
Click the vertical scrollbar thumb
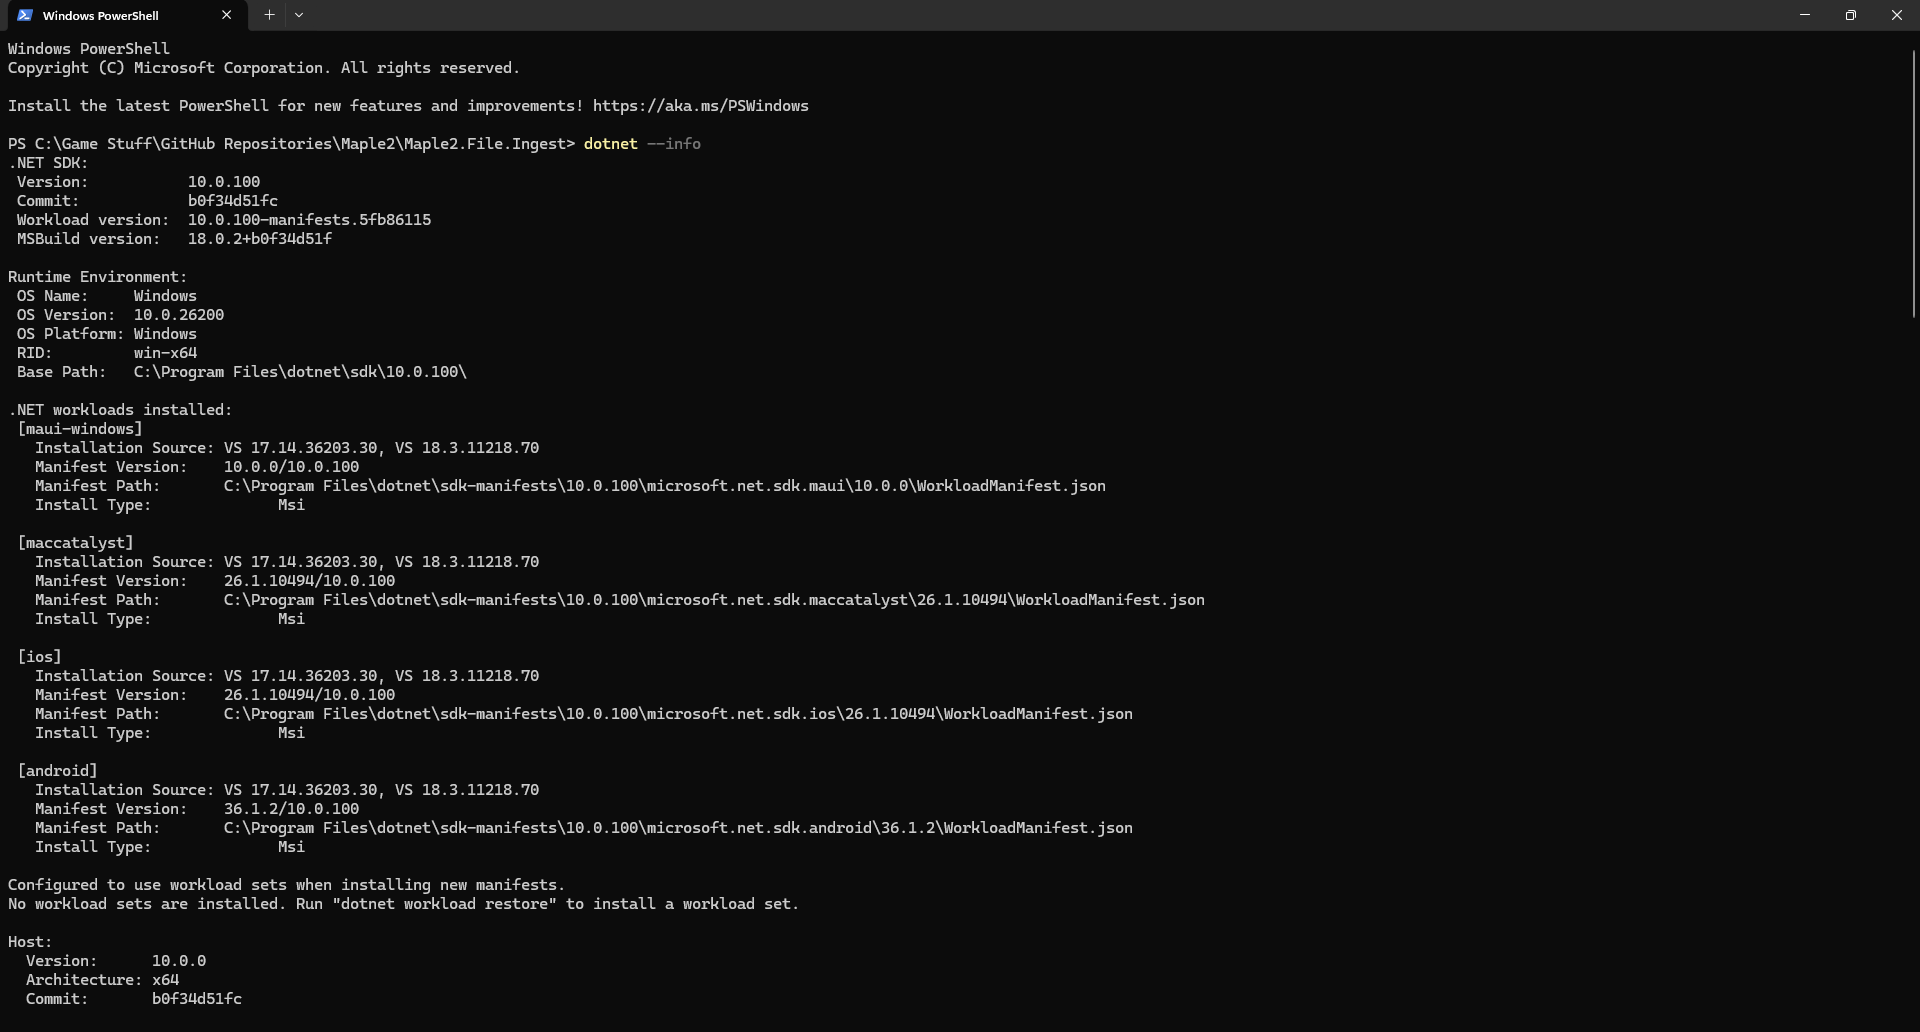click(1914, 183)
